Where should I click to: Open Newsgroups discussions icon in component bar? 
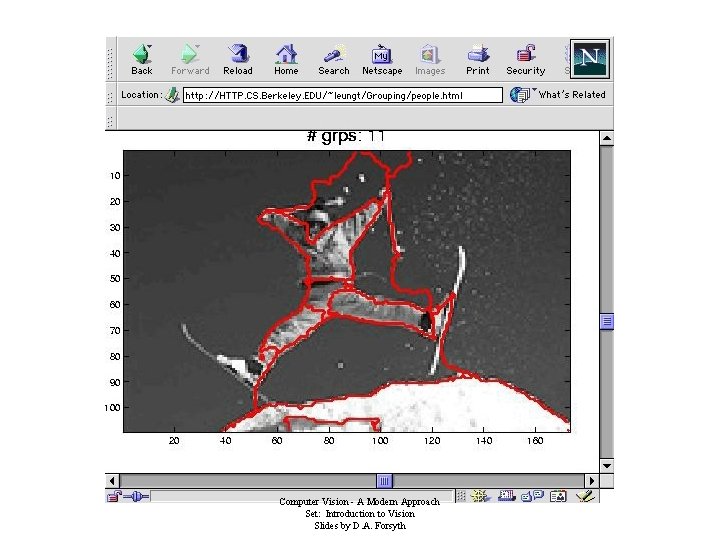tap(533, 496)
